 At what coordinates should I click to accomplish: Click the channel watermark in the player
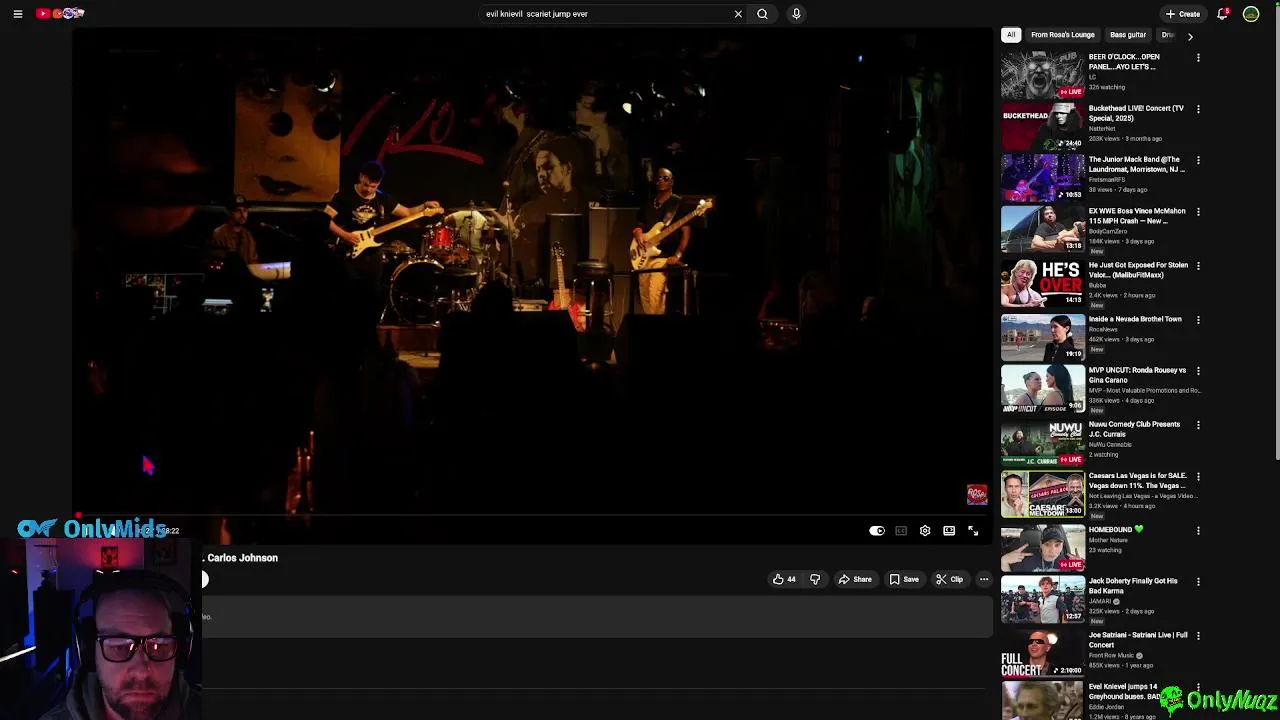(x=977, y=495)
